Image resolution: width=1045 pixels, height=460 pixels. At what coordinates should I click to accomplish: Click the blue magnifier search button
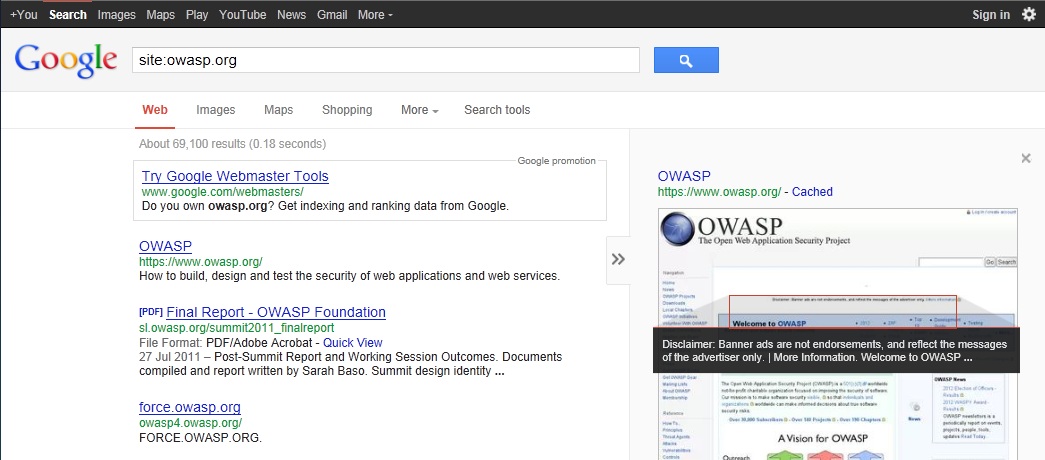[686, 60]
